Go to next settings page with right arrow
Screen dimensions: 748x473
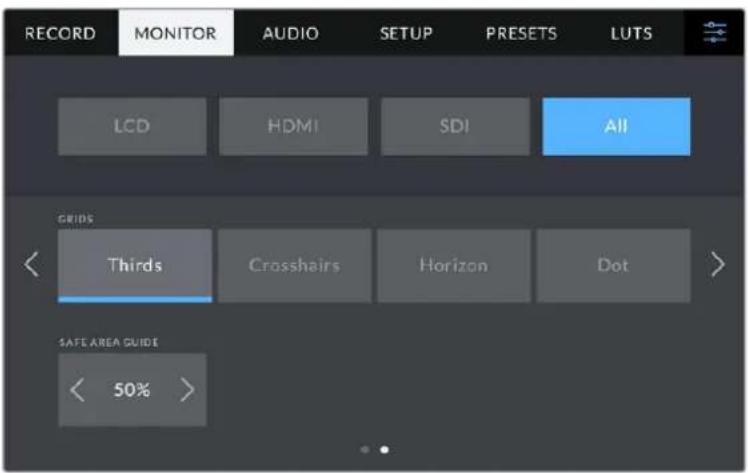717,264
